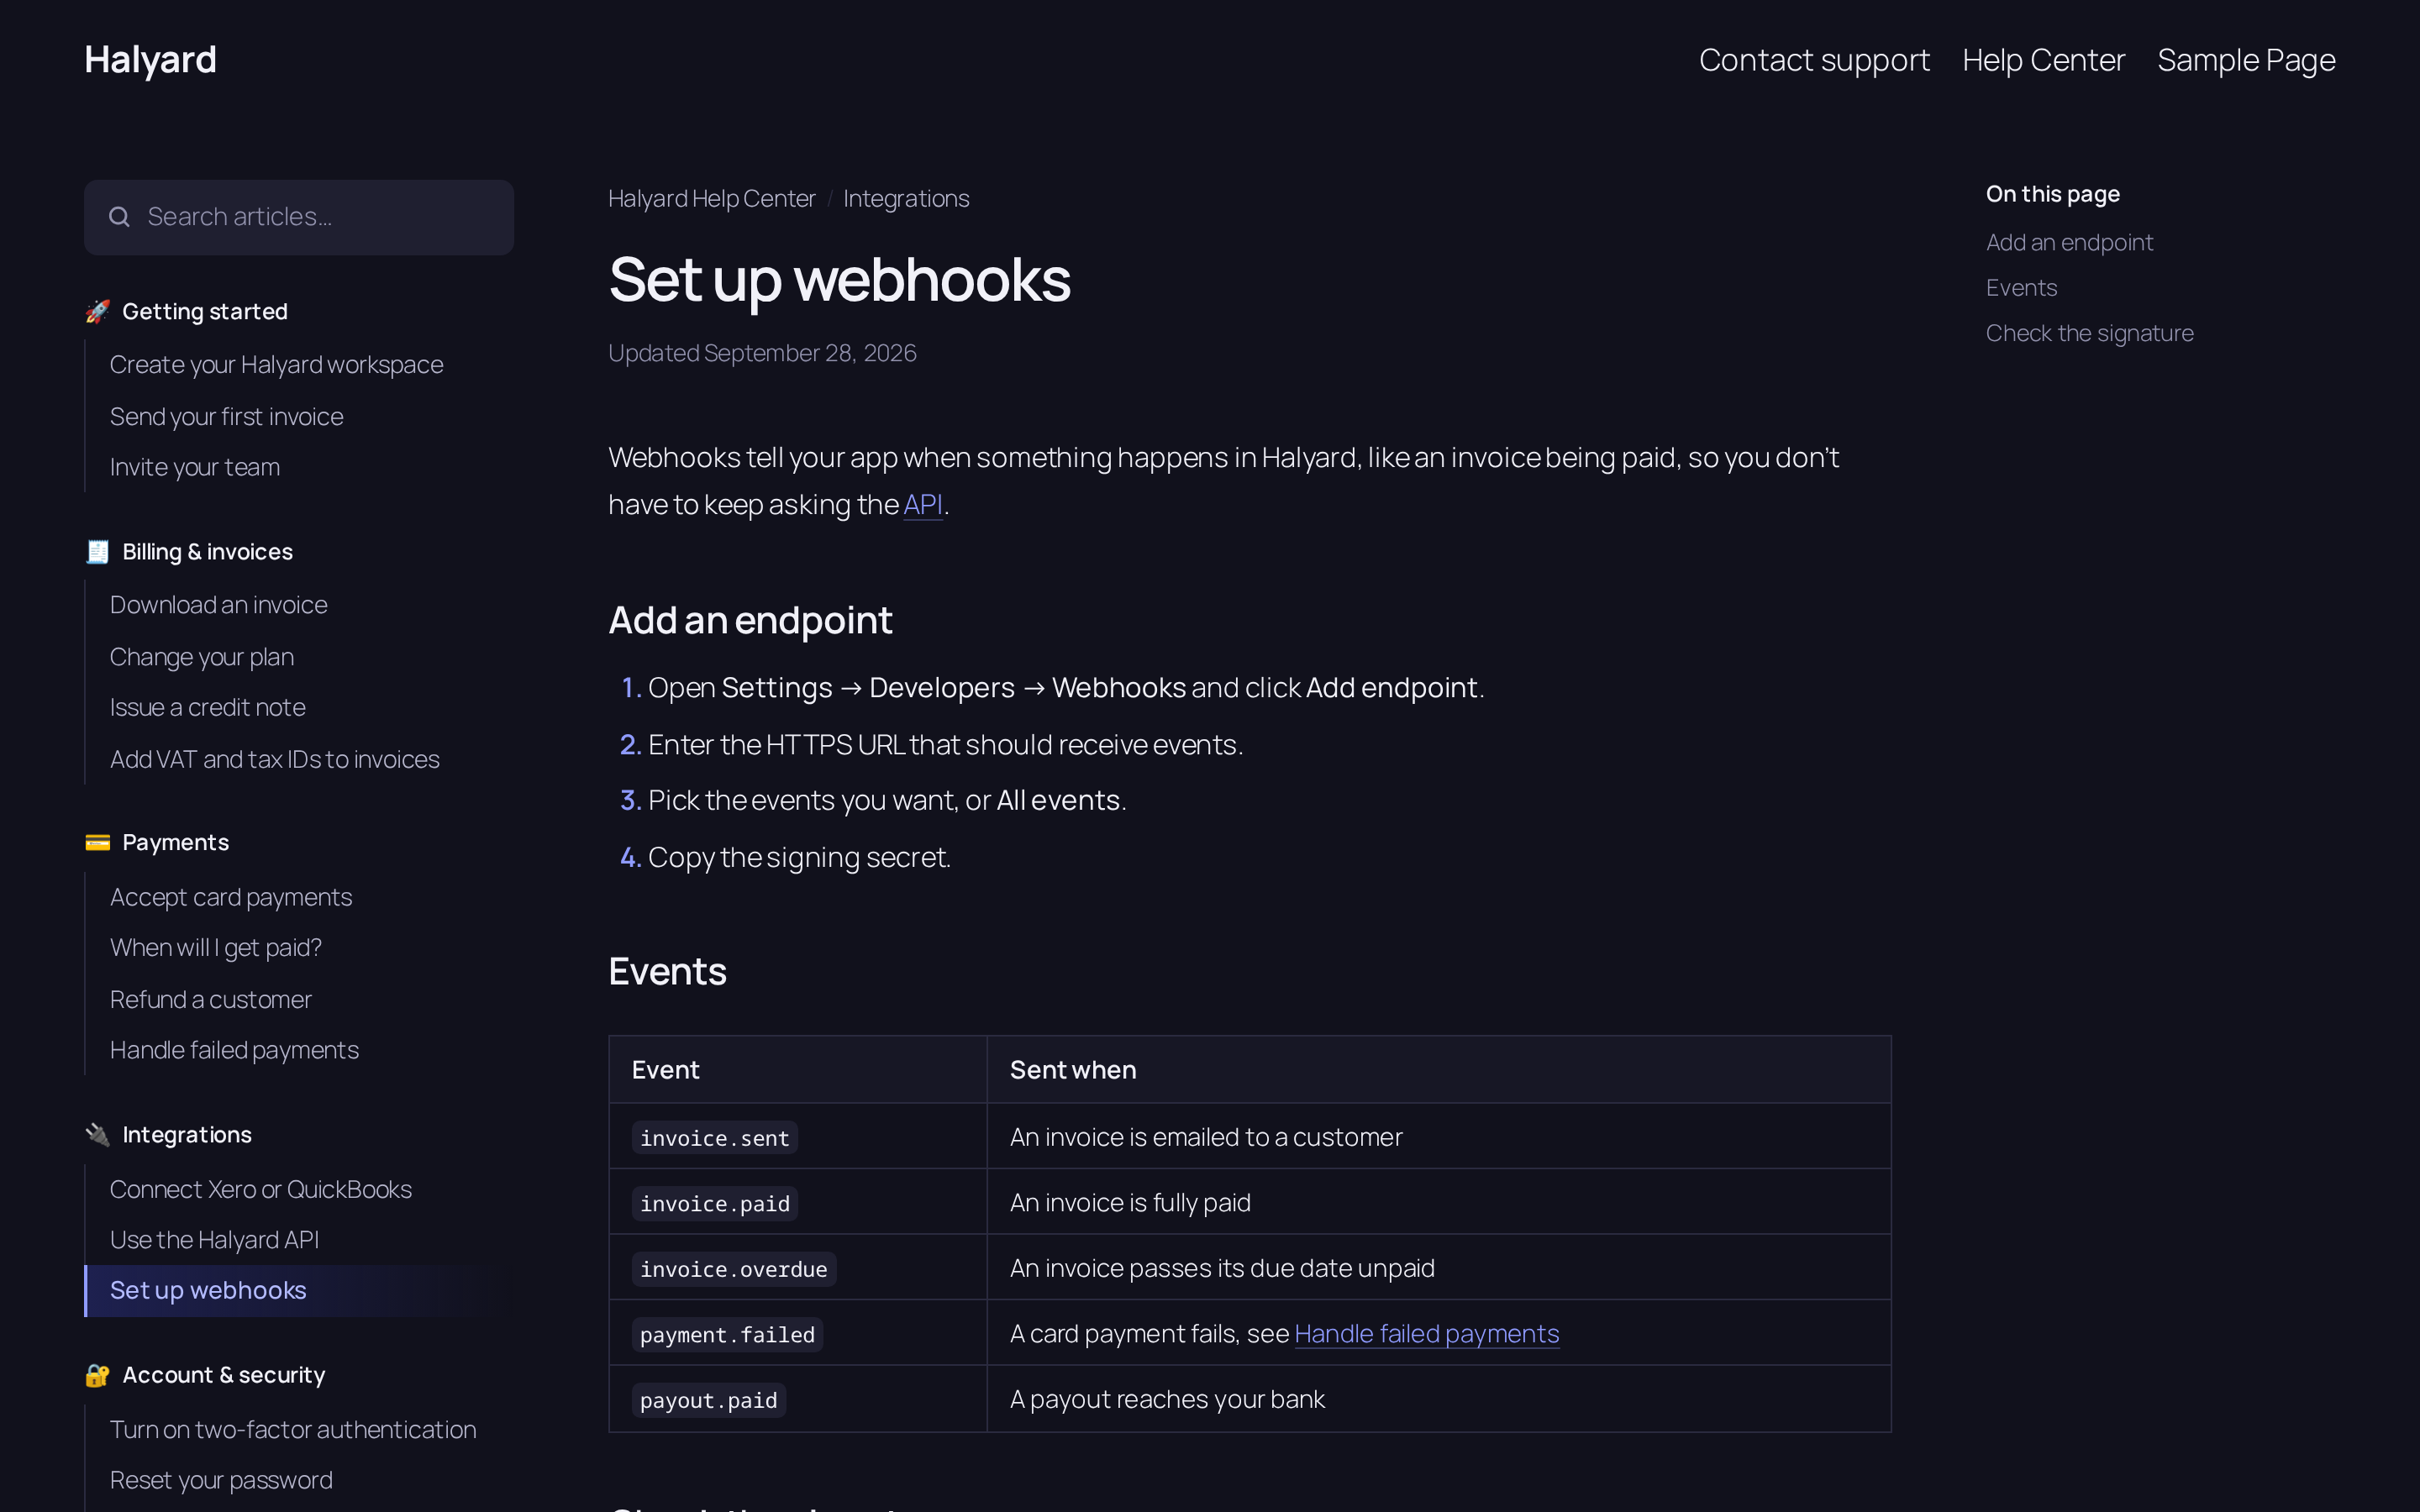The width and height of the screenshot is (2420, 1512).
Task: Open Handle failed payments in the sidebar
Action: pyautogui.click(x=234, y=1050)
